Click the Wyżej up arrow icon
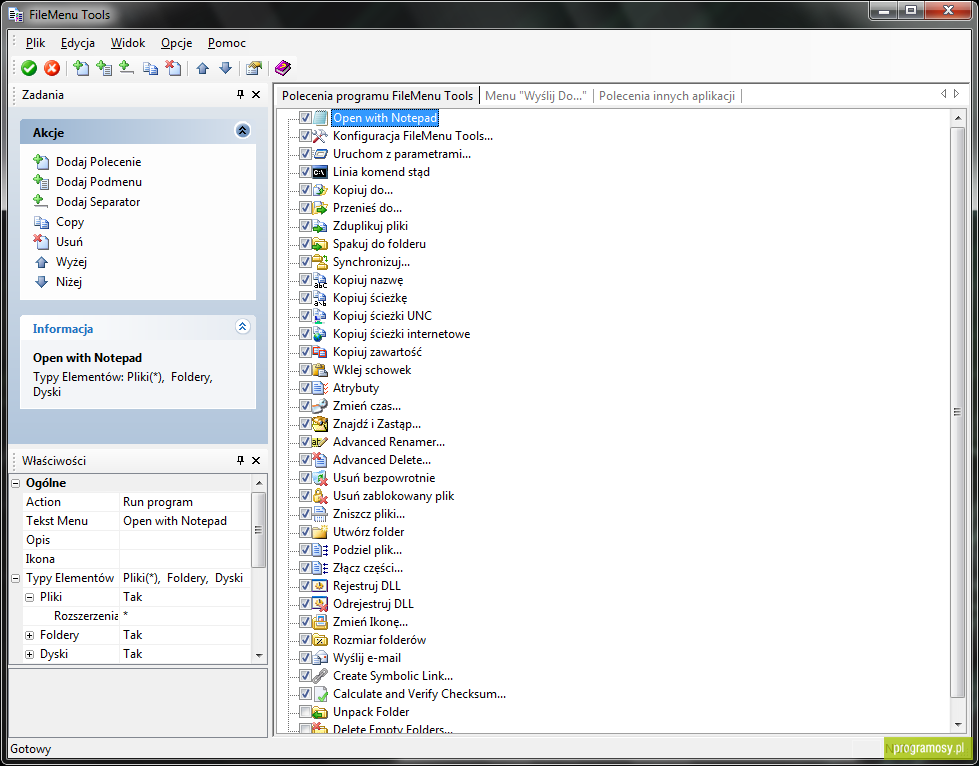The image size is (979, 766). pyautogui.click(x=41, y=262)
